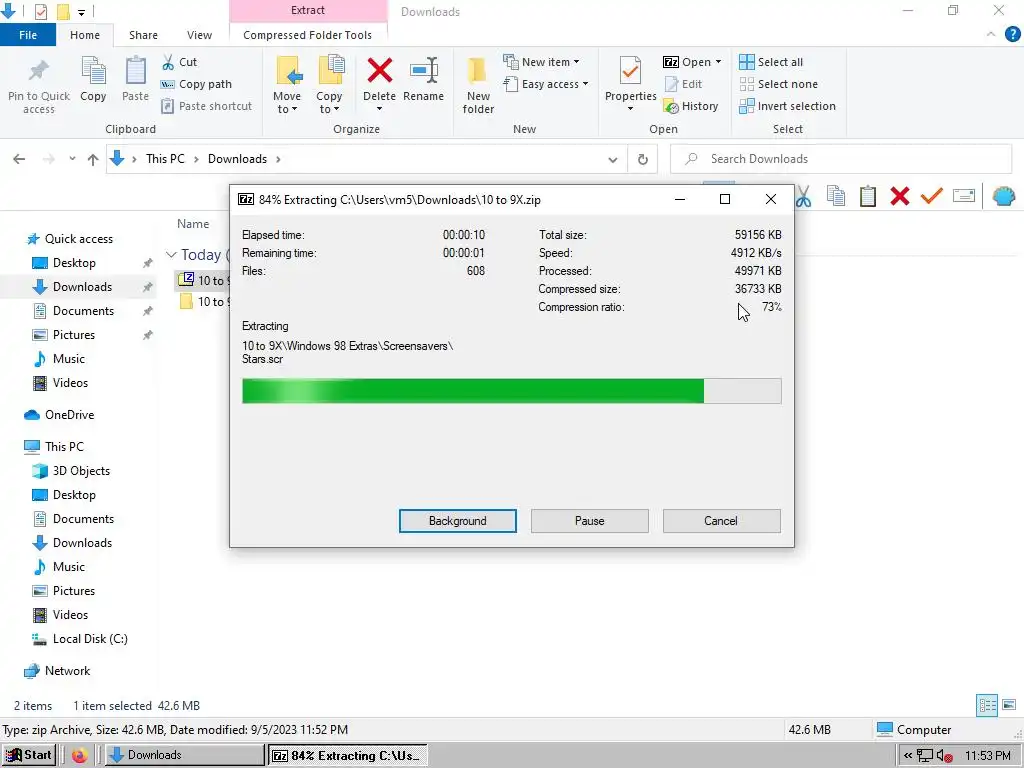
Task: Pause the 7-Zip extraction
Action: click(590, 521)
